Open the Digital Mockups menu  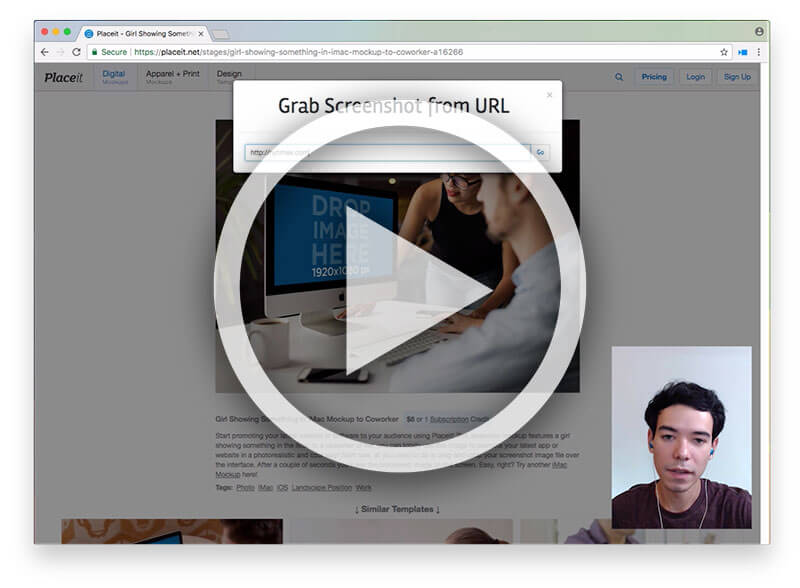point(114,77)
